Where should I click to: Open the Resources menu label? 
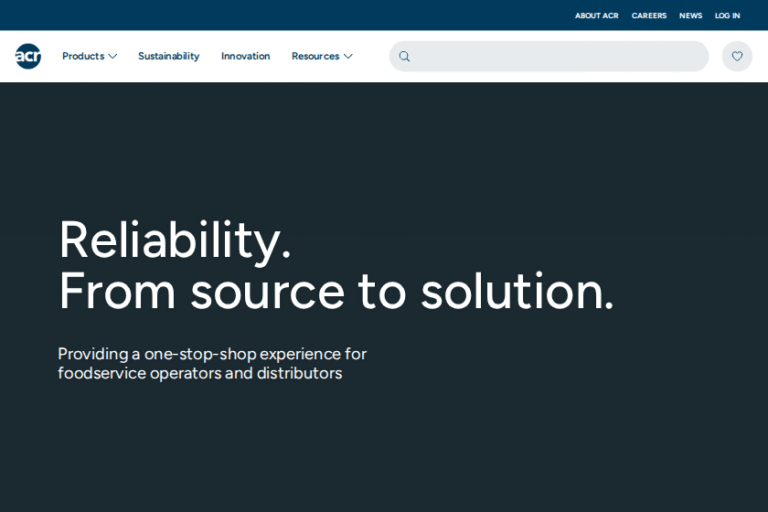[x=315, y=56]
